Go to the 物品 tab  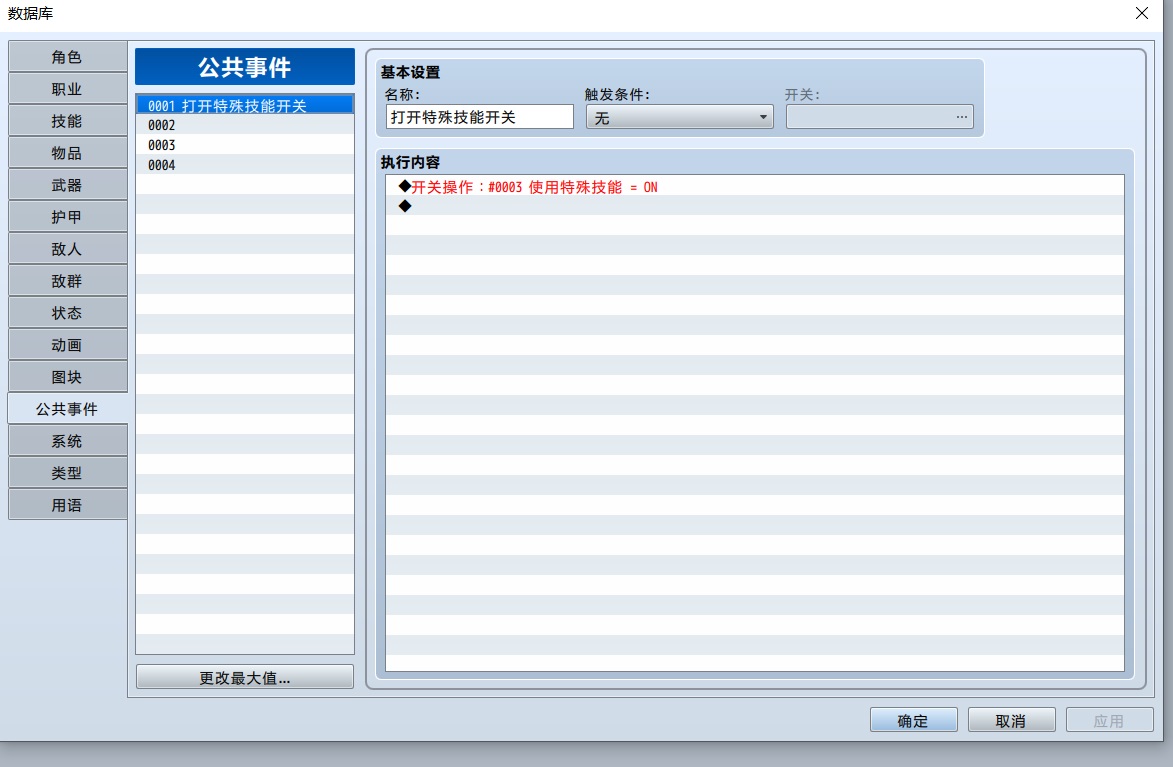pos(67,153)
